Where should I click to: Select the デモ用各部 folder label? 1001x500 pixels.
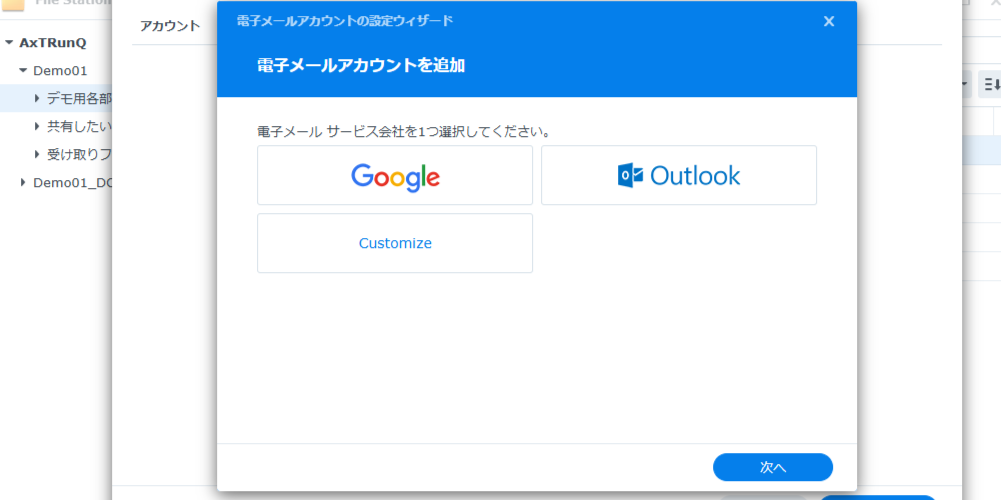[x=79, y=98]
